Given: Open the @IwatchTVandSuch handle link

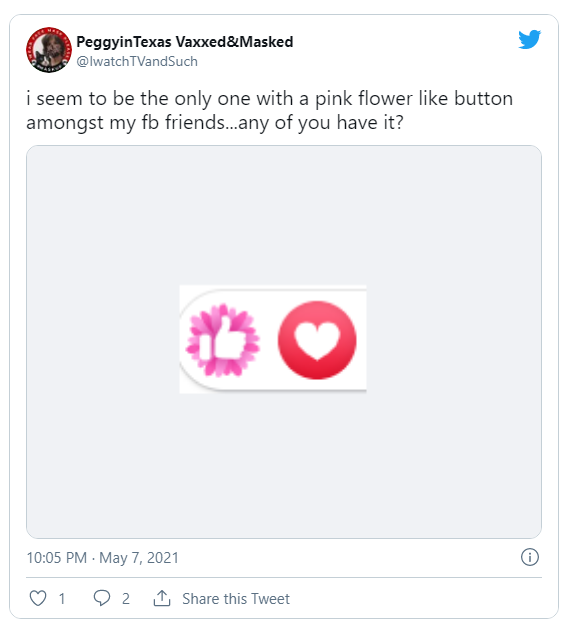Looking at the screenshot, I should (137, 61).
